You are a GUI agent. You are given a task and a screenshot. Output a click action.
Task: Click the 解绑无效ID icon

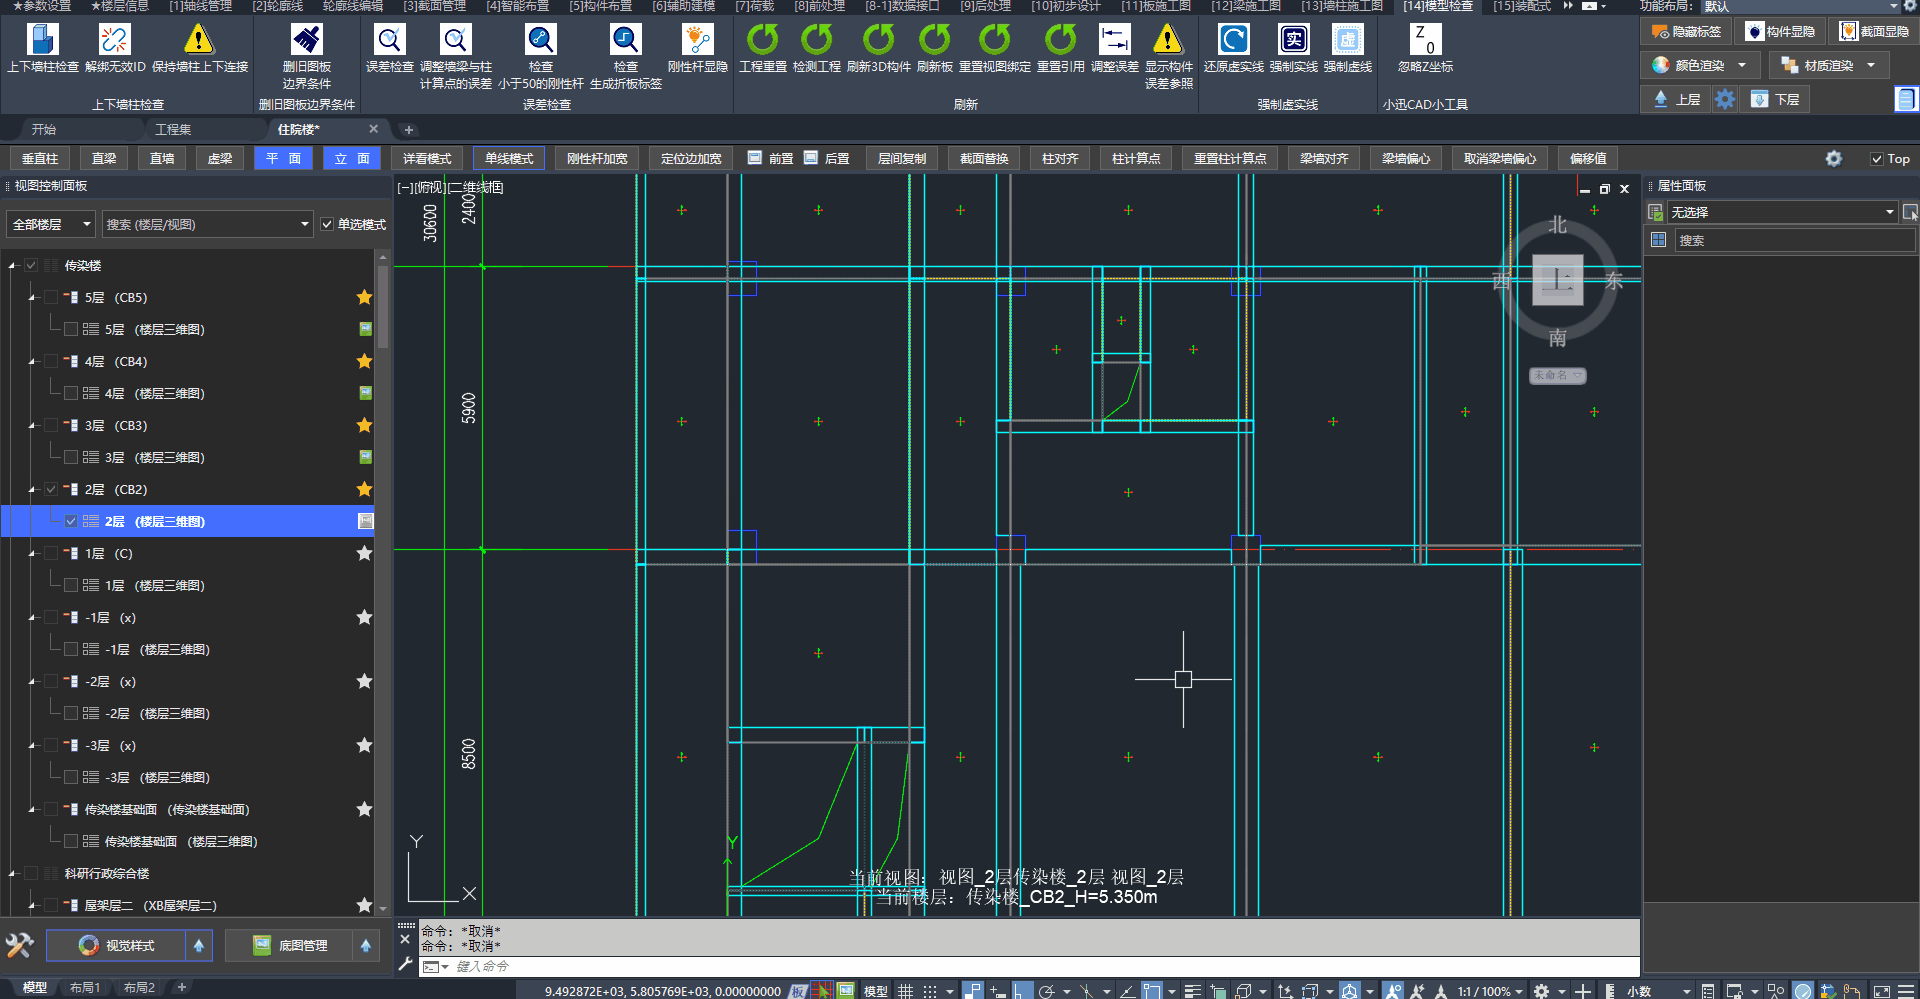[x=115, y=40]
